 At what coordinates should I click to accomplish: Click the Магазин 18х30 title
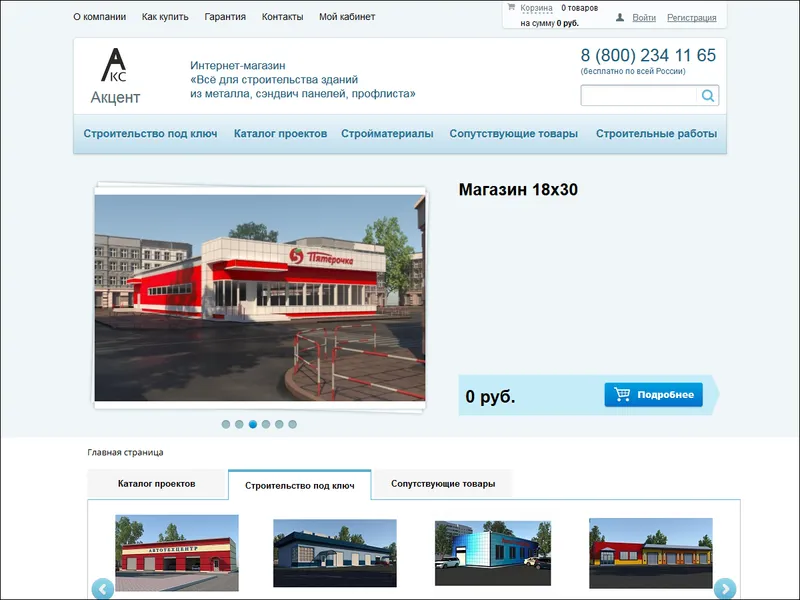(518, 190)
